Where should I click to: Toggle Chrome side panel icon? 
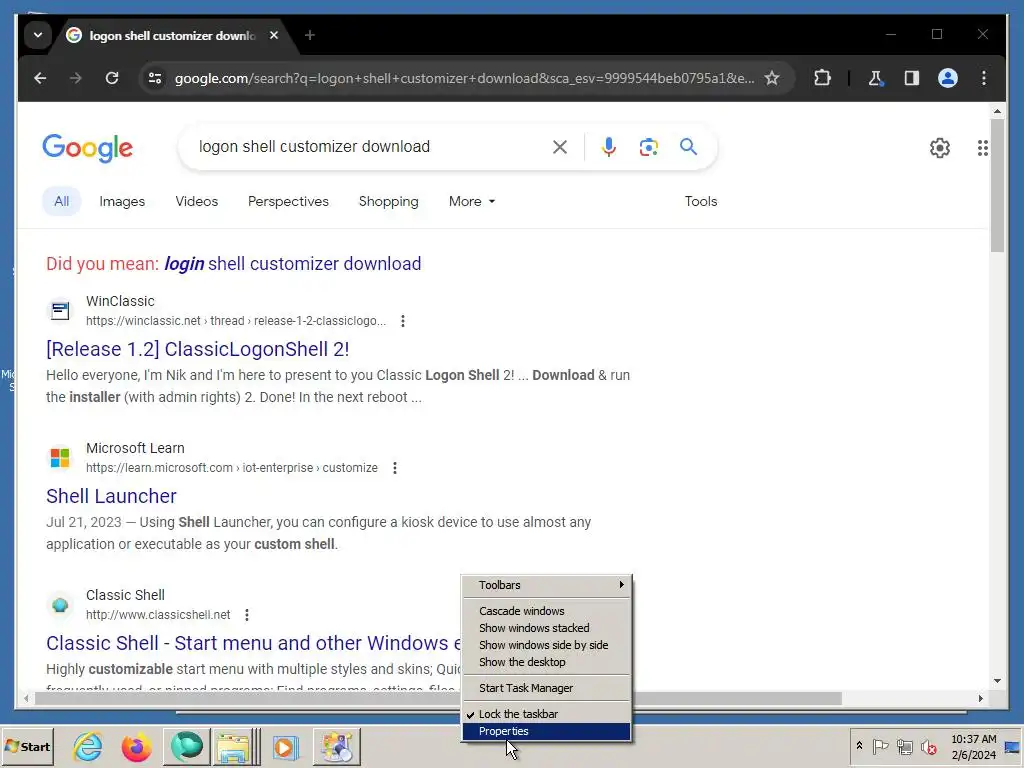912,78
